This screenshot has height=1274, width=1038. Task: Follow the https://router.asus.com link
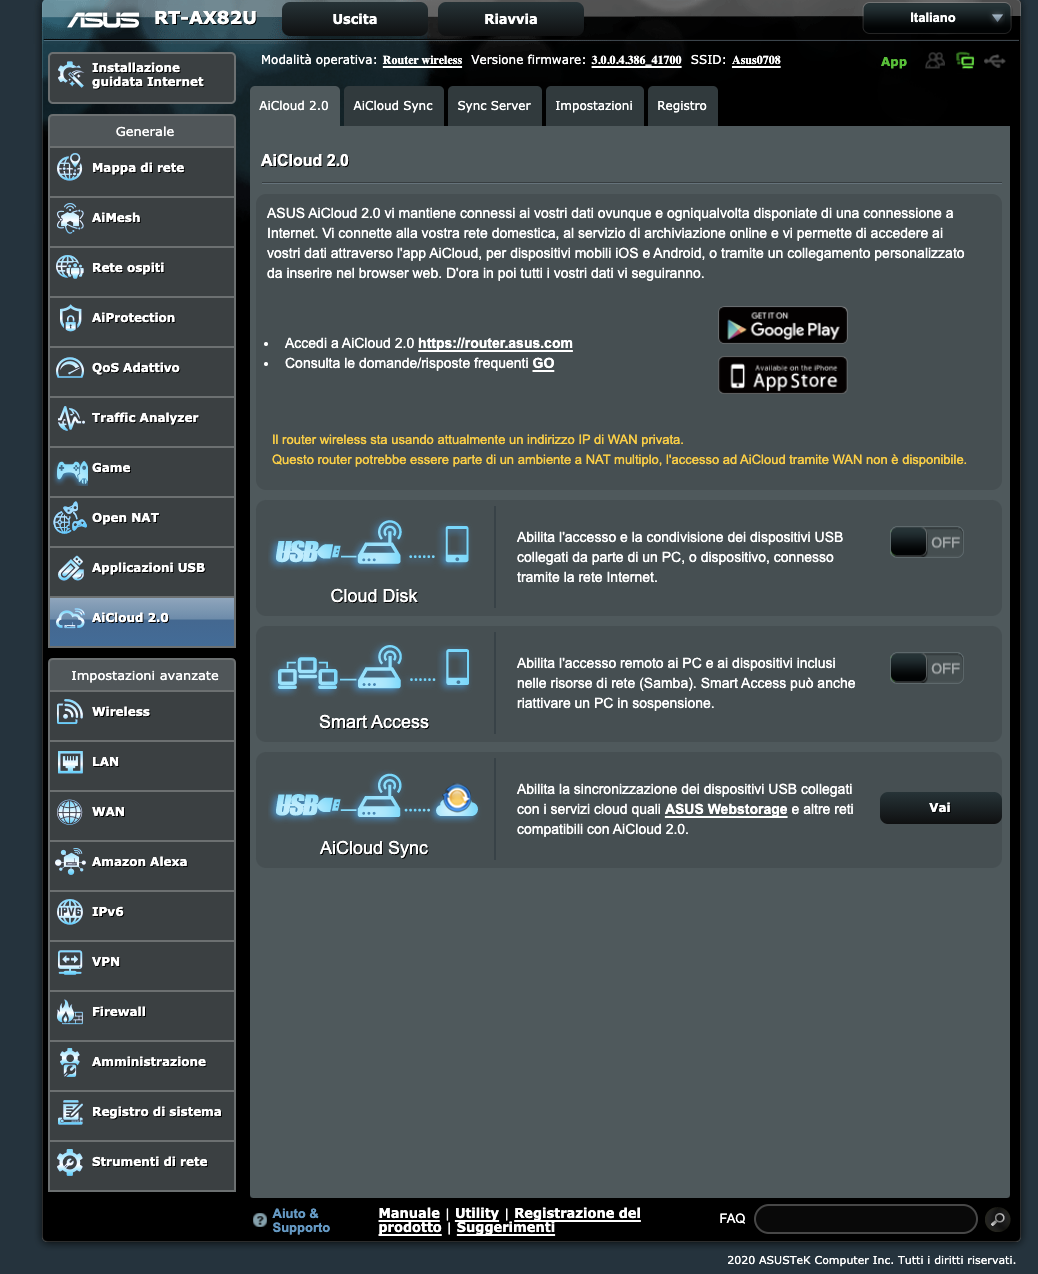[x=495, y=343]
